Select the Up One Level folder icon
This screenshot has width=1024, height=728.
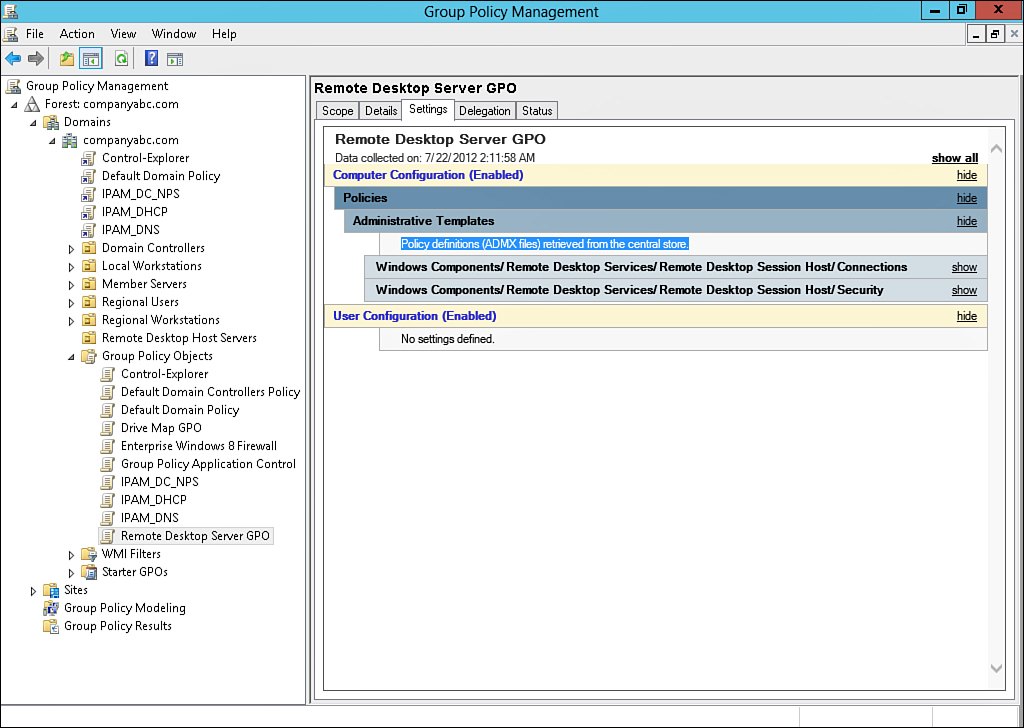pos(66,58)
